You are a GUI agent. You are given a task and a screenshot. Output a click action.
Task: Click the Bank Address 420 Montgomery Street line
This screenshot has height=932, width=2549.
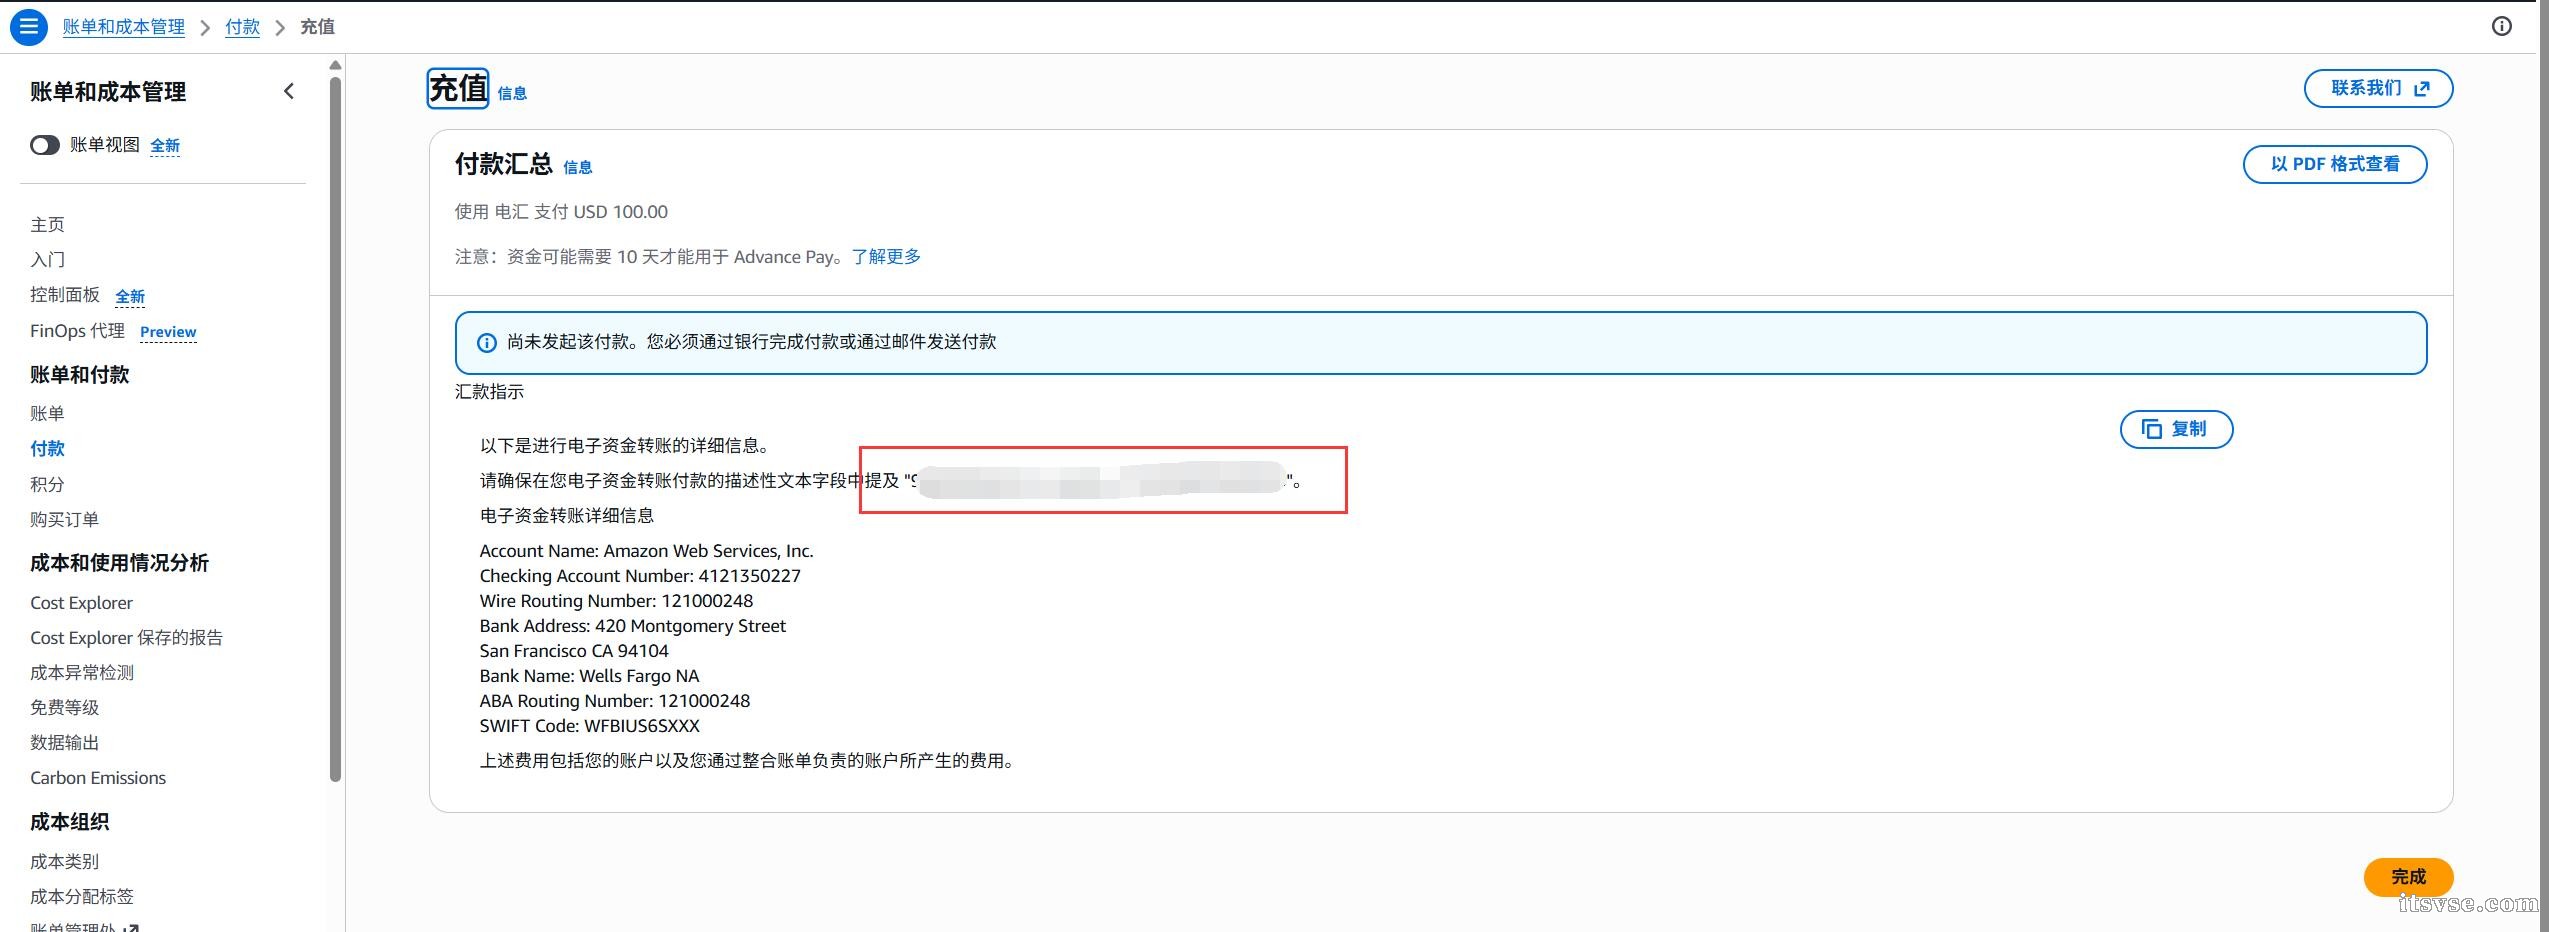coord(633,626)
